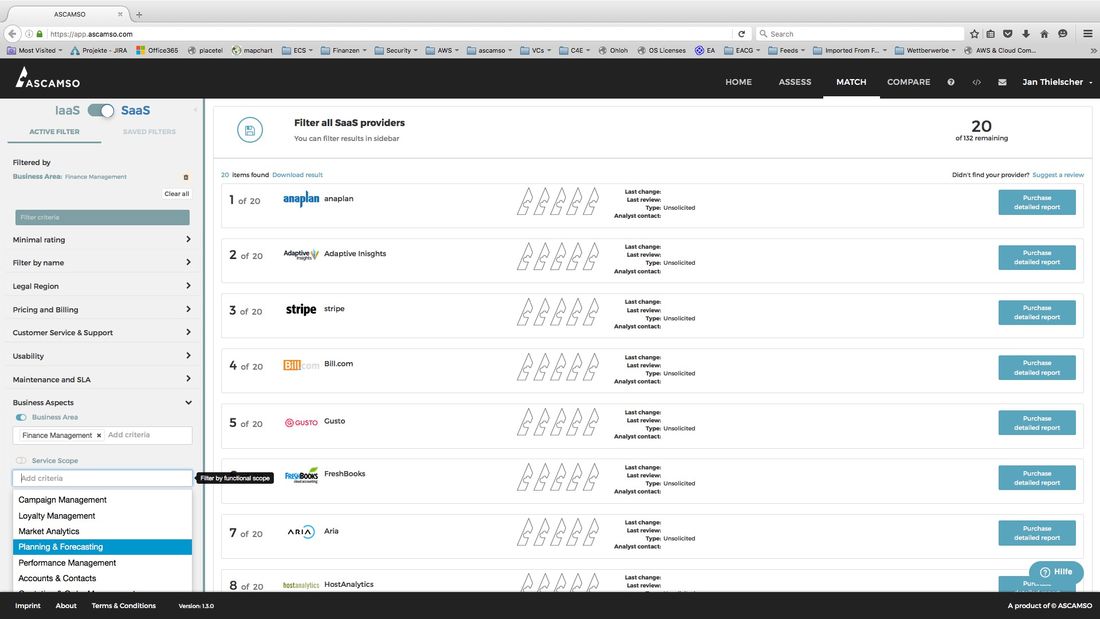Open a new browser tab with plus

(x=139, y=14)
